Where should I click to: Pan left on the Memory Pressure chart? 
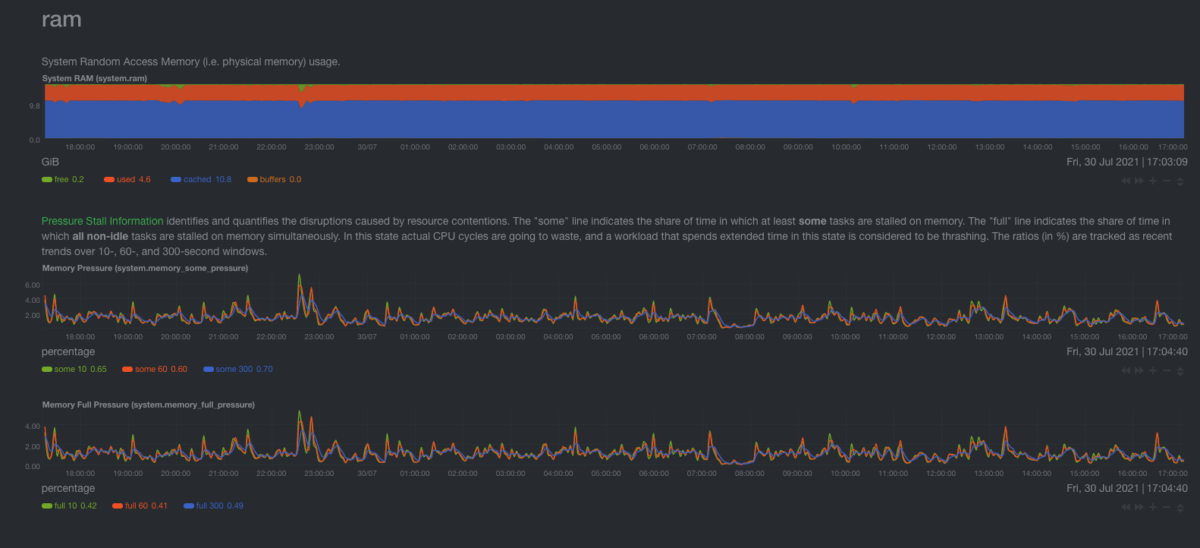pos(1127,370)
